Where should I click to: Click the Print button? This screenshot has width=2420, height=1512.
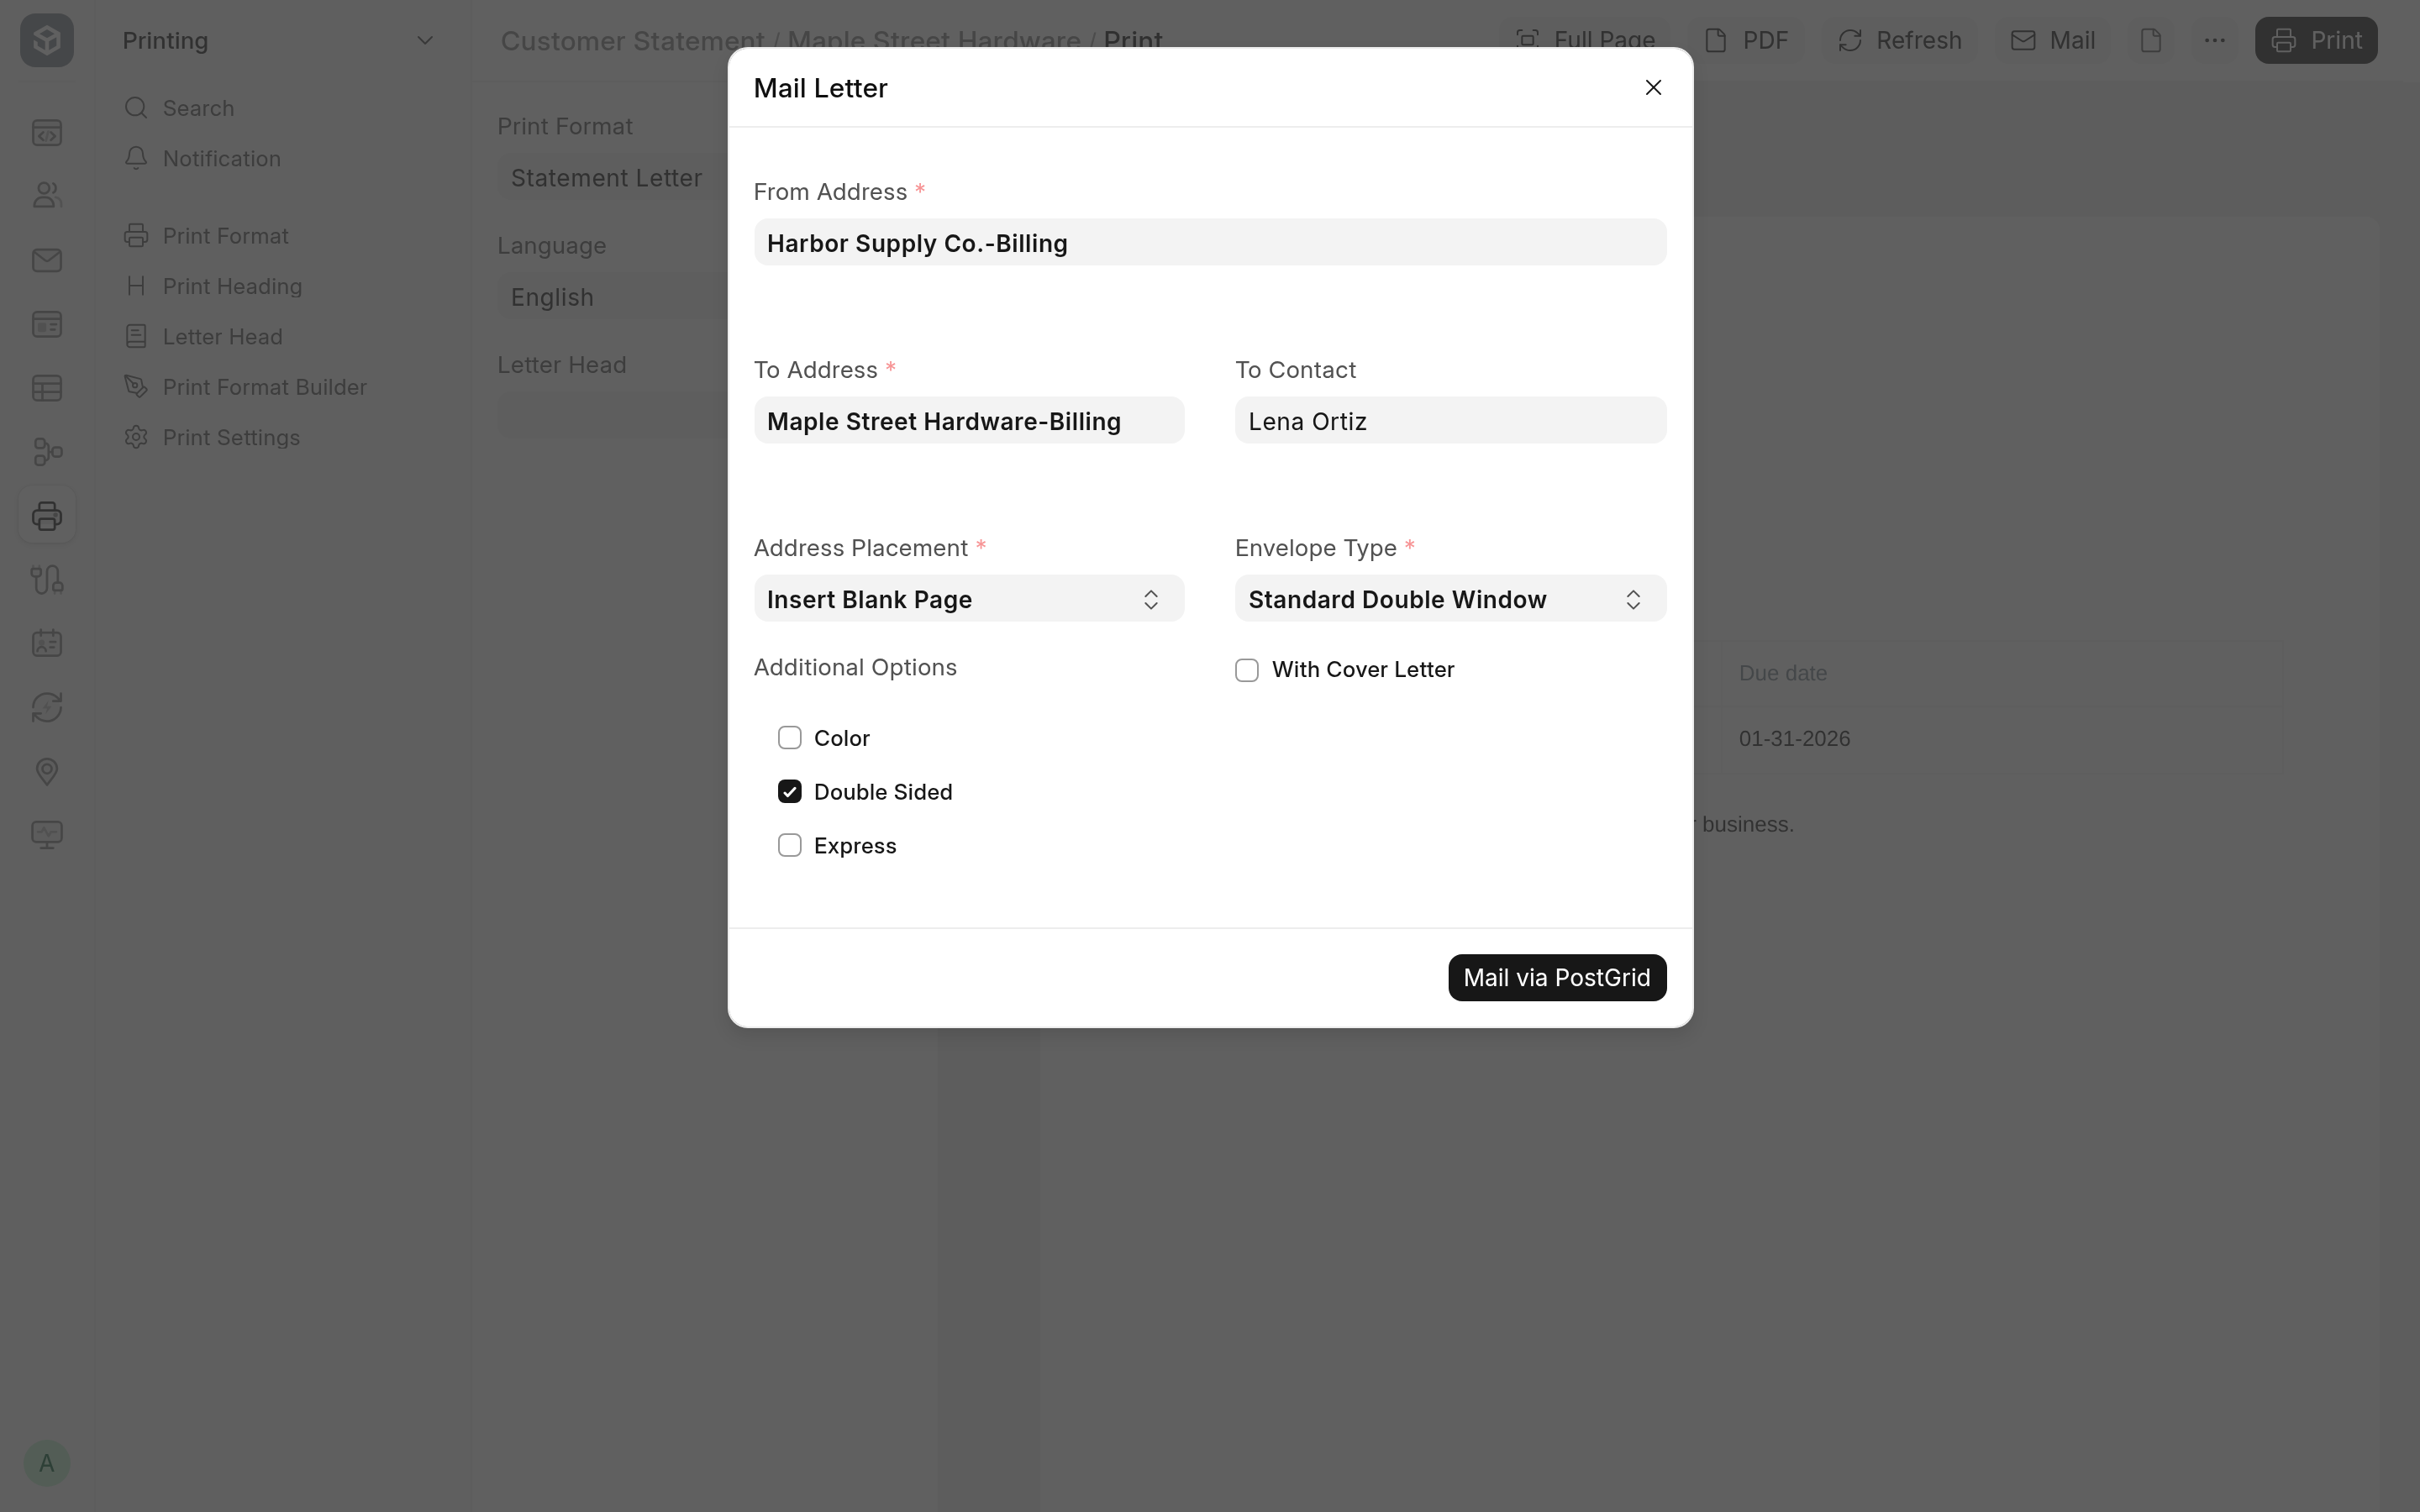click(2316, 41)
